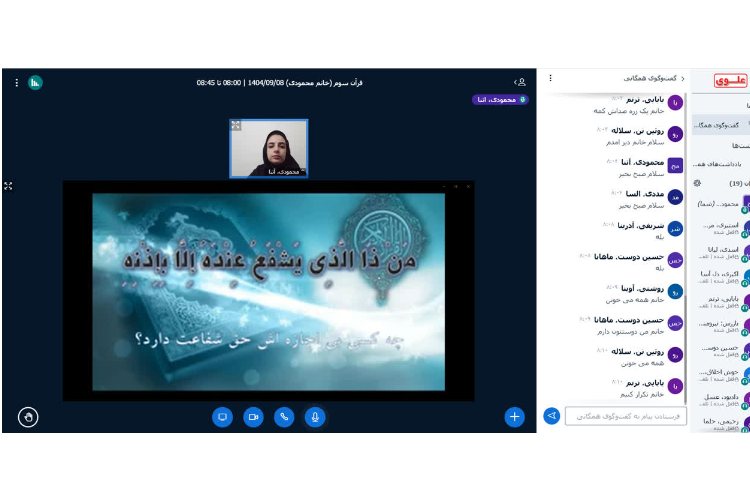
Task: Toggle the webcam camera button
Action: point(254,417)
